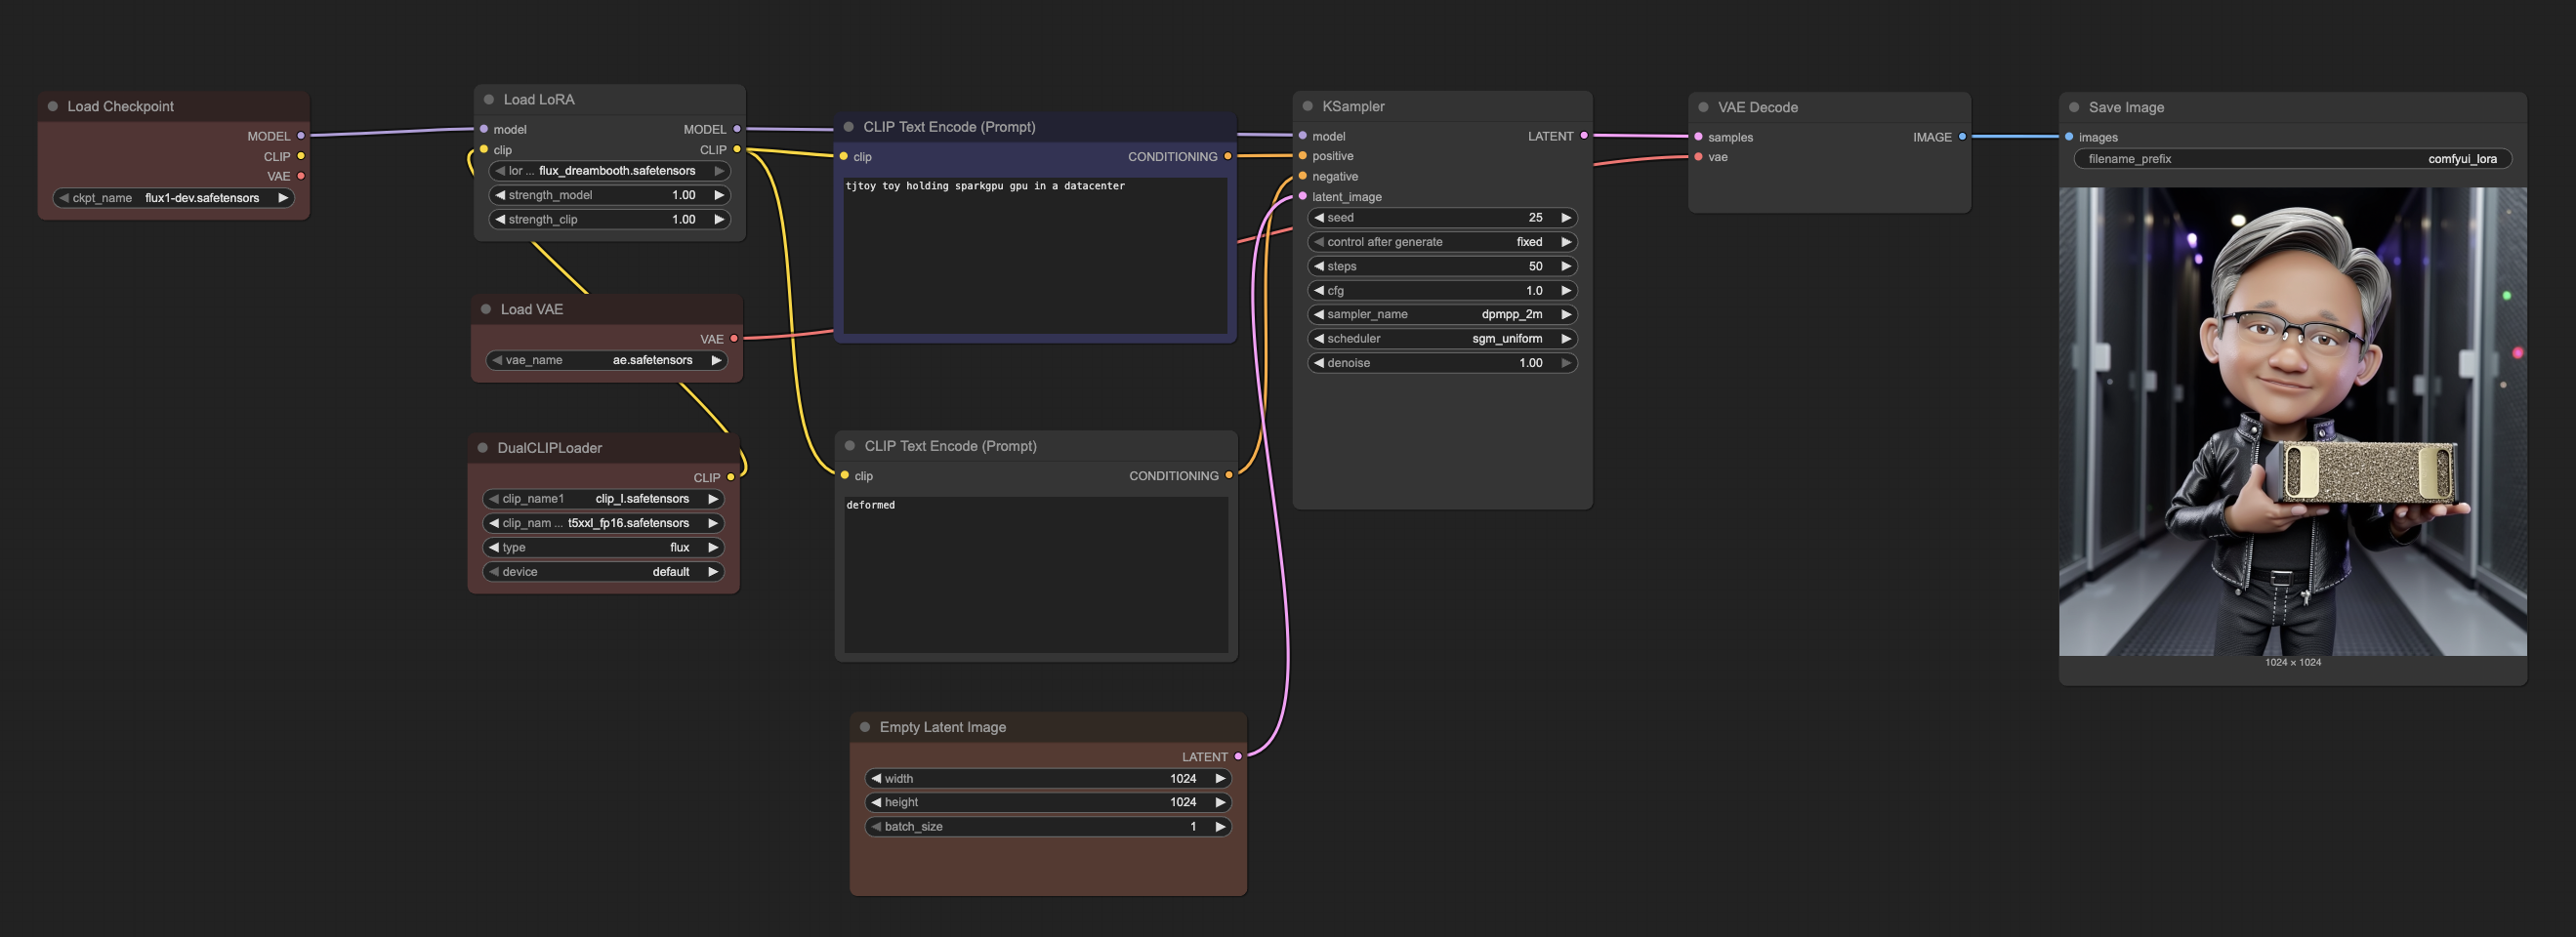Collapse the KSampler node via its title circle

(1306, 105)
